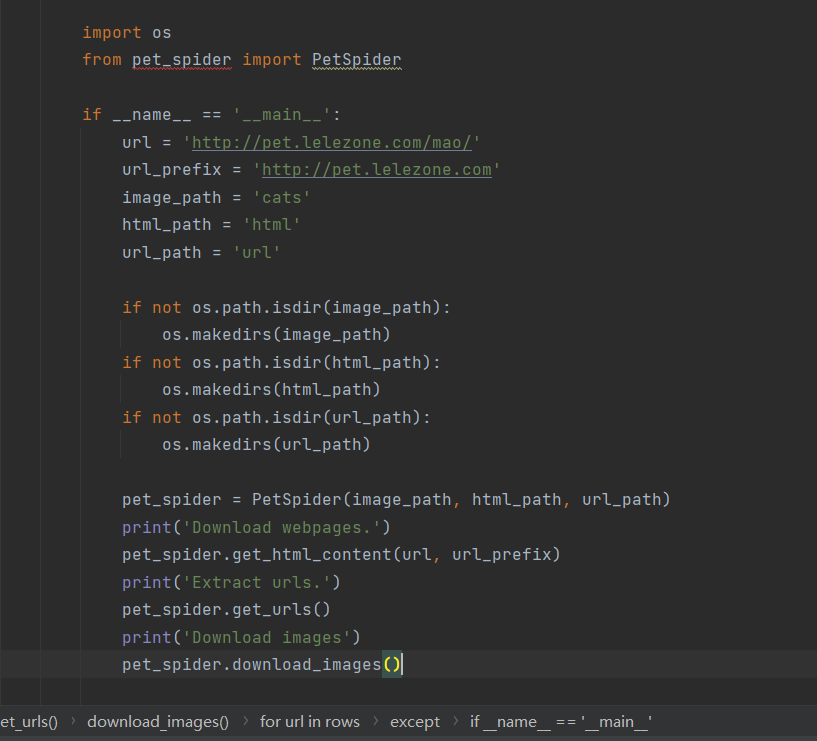This screenshot has height=741, width=817.
Task: Select download_images() in the breadcrumb bar
Action: point(158,721)
